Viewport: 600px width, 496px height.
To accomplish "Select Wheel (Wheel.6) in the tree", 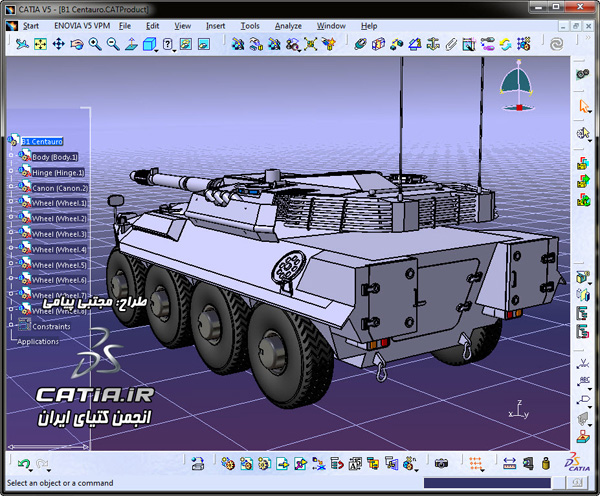I will pyautogui.click(x=59, y=280).
